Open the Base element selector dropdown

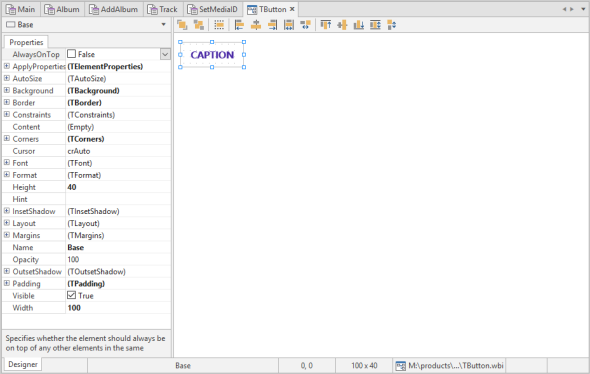coord(163,24)
